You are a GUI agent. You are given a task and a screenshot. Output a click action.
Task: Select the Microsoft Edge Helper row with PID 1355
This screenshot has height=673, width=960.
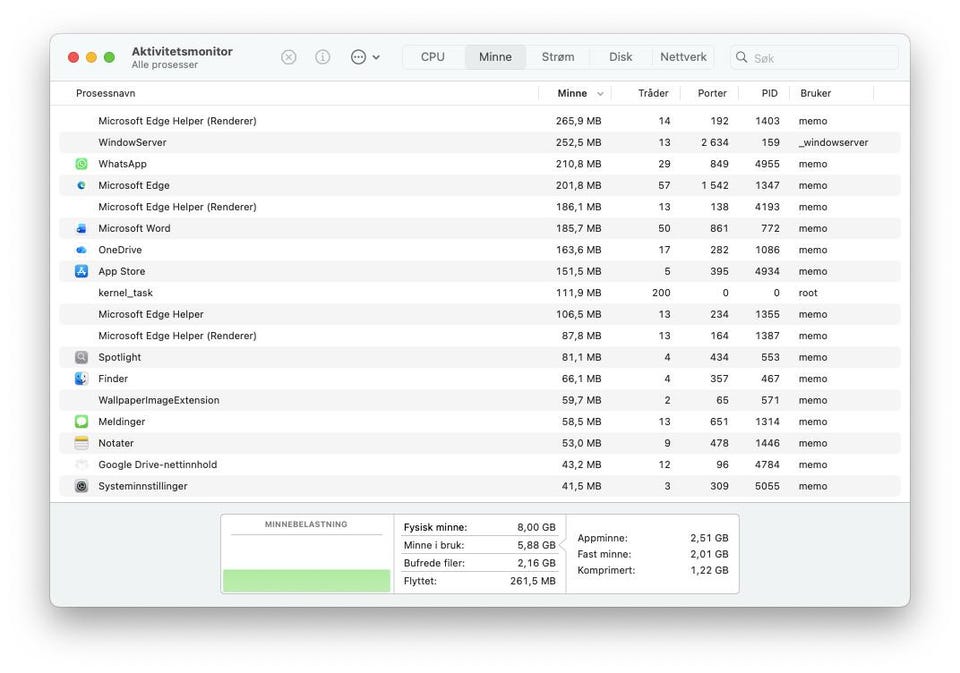[480, 314]
